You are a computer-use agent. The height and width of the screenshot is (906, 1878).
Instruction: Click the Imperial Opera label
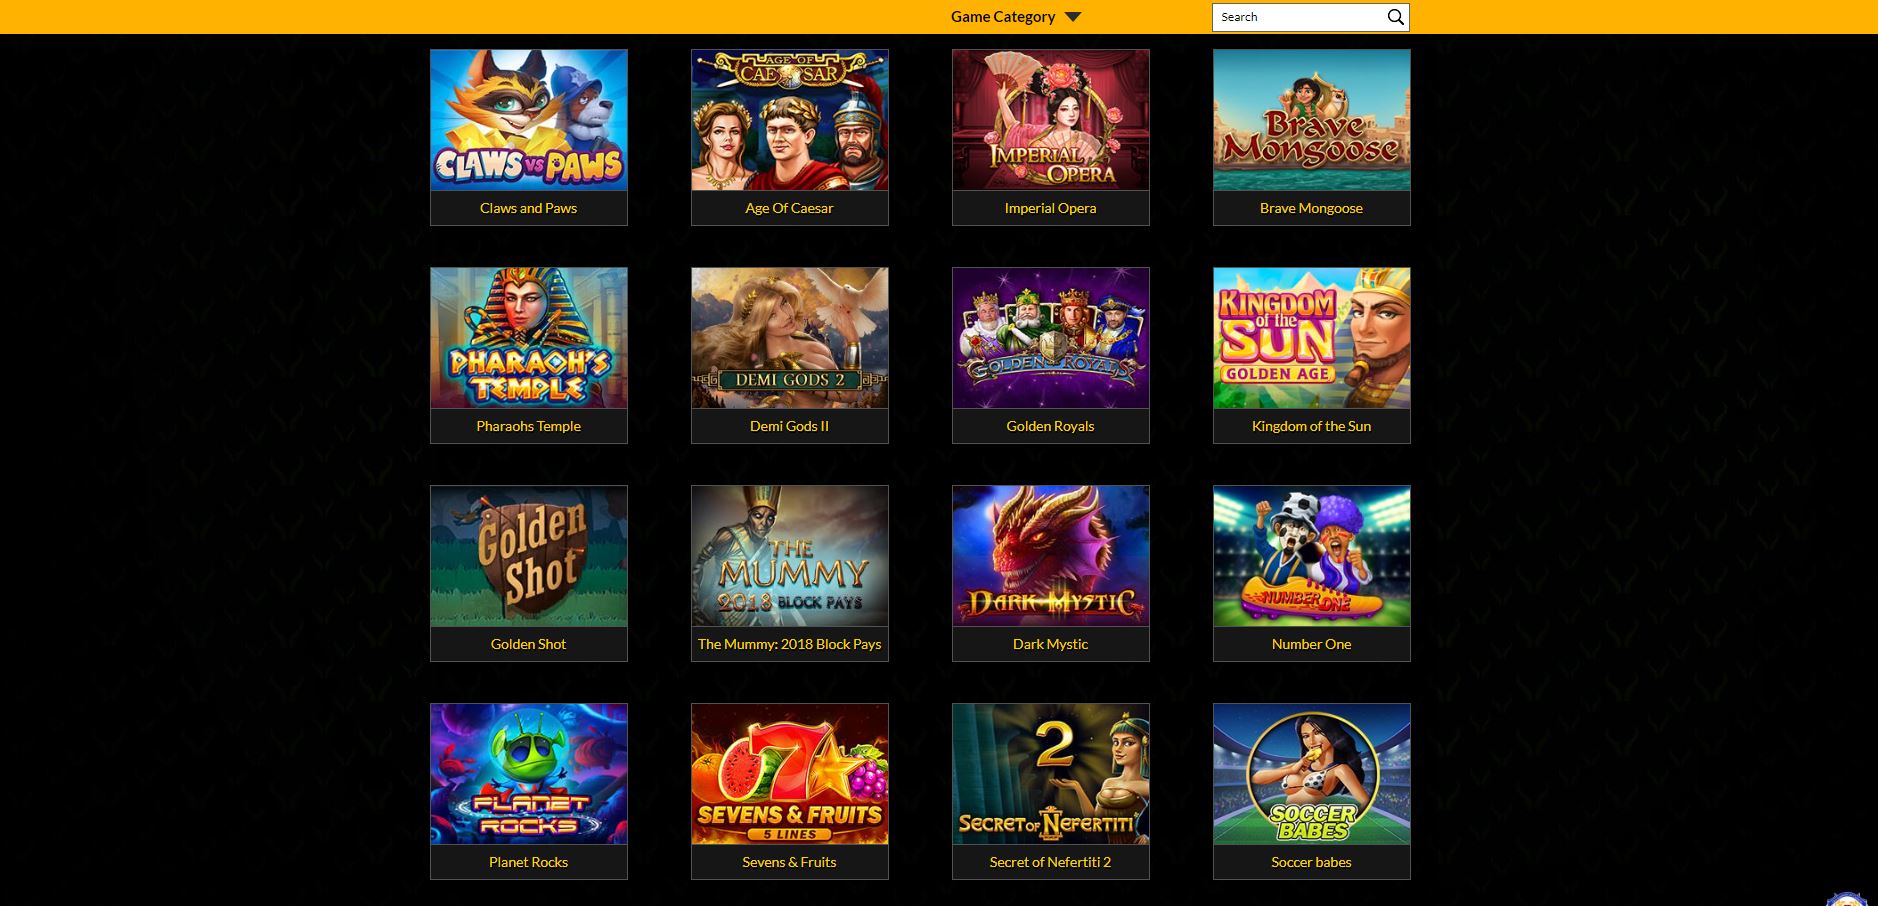pos(1050,208)
